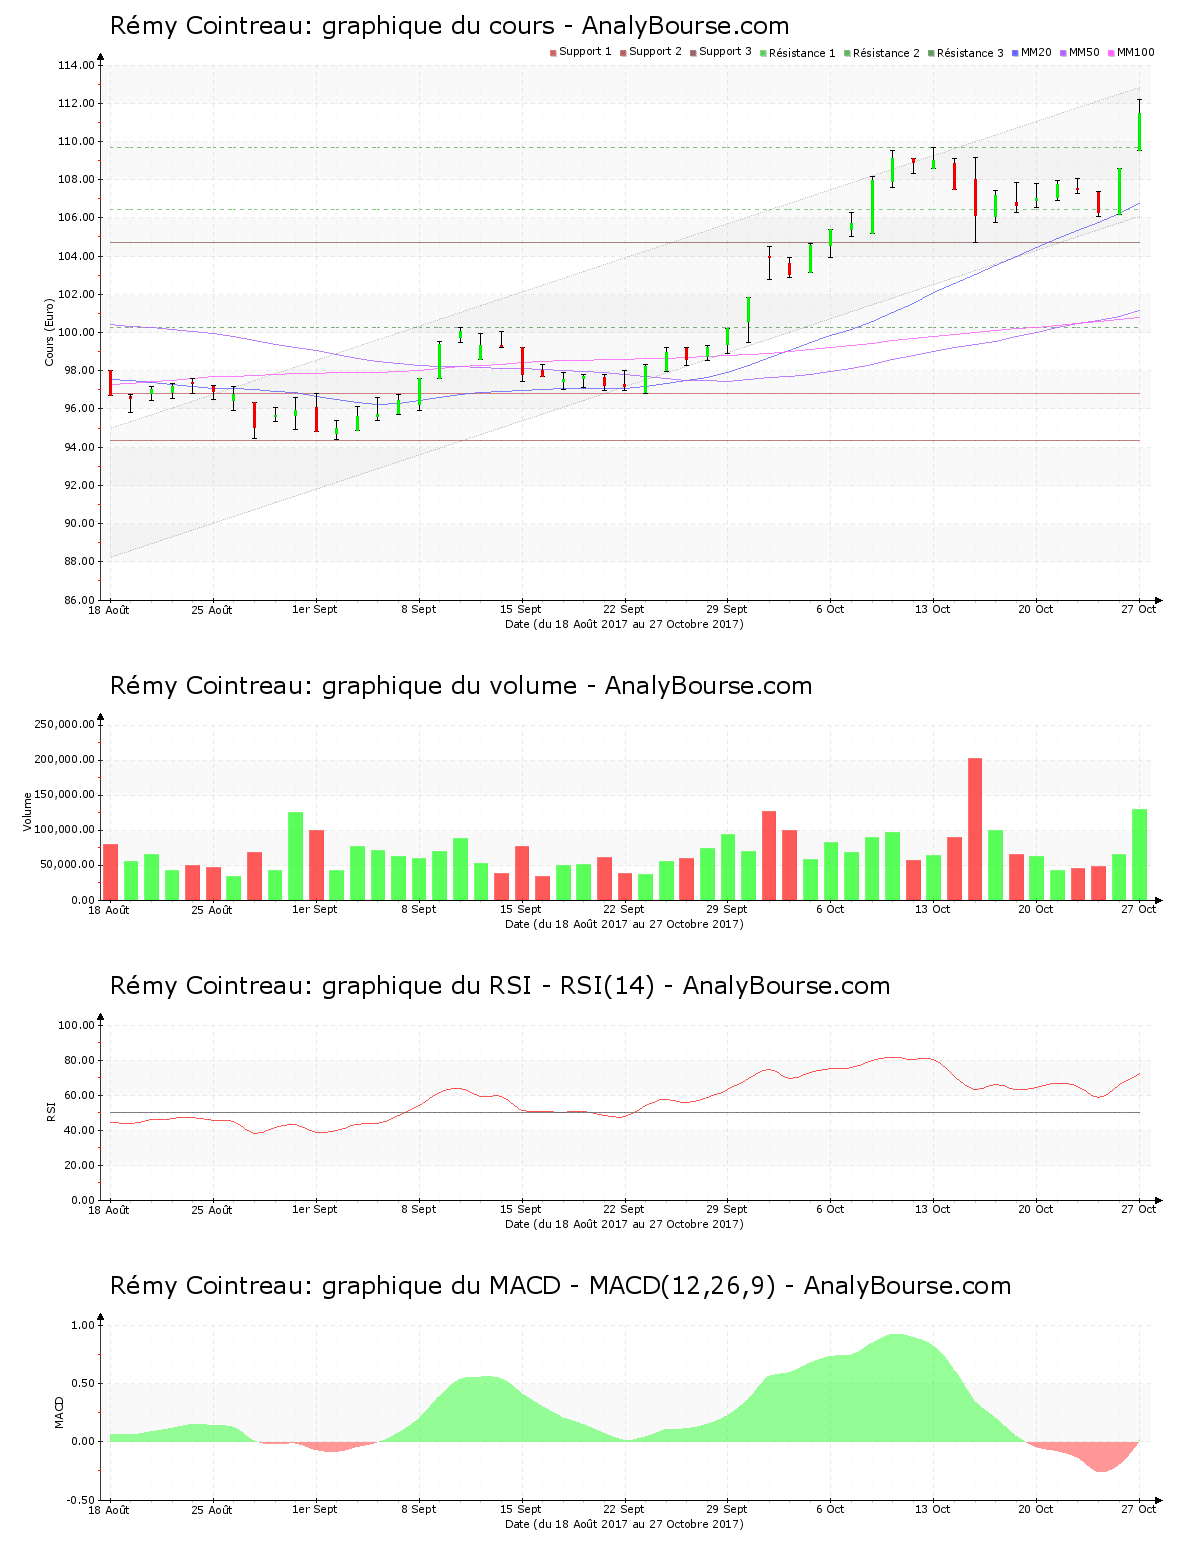Select the Support 3 legend label
Image resolution: width=1200 pixels, height=1550 pixels.
tap(725, 52)
